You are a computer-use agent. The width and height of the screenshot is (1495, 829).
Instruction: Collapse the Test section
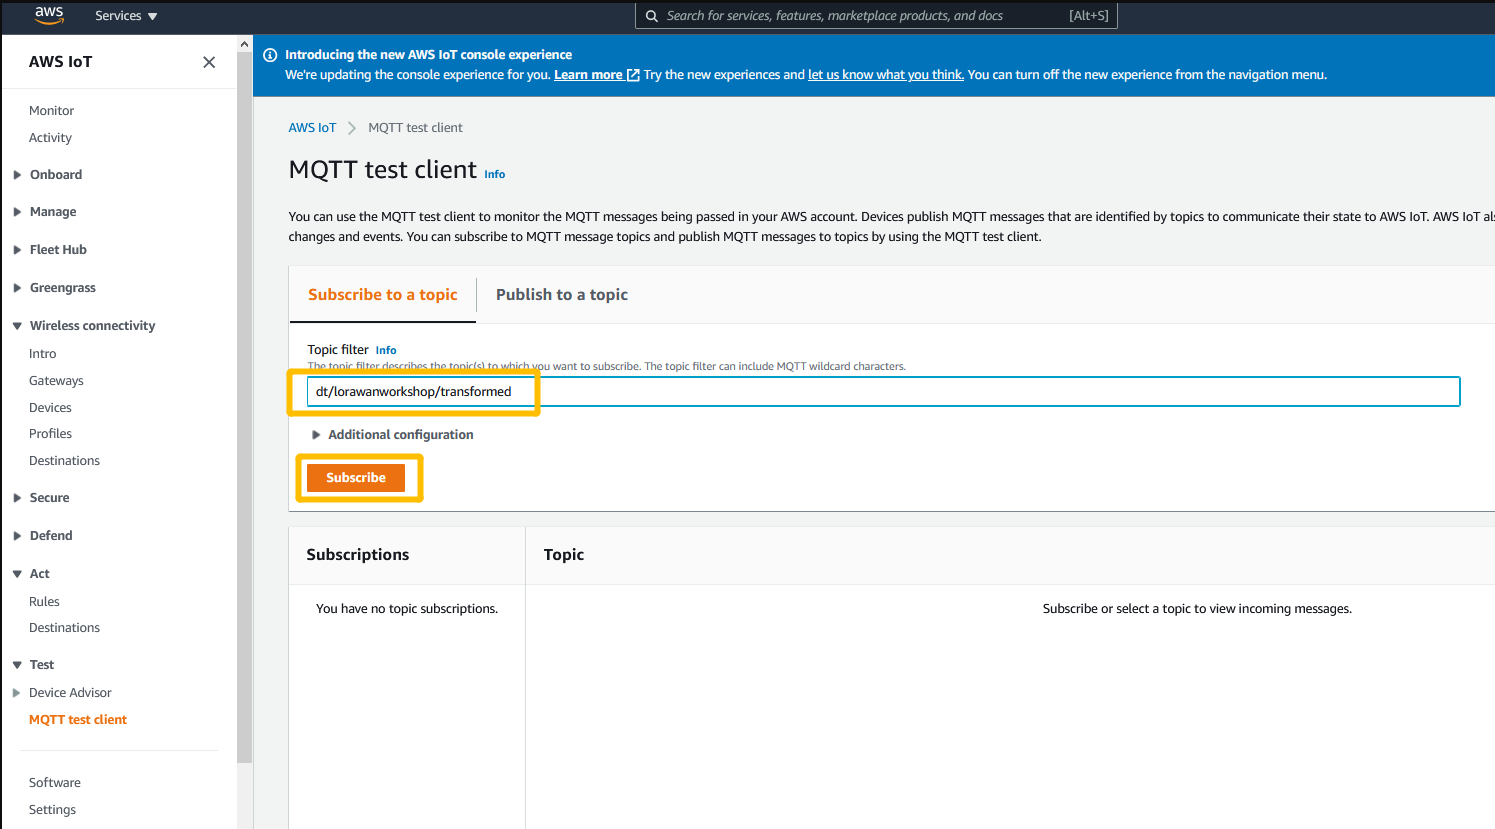pos(17,665)
